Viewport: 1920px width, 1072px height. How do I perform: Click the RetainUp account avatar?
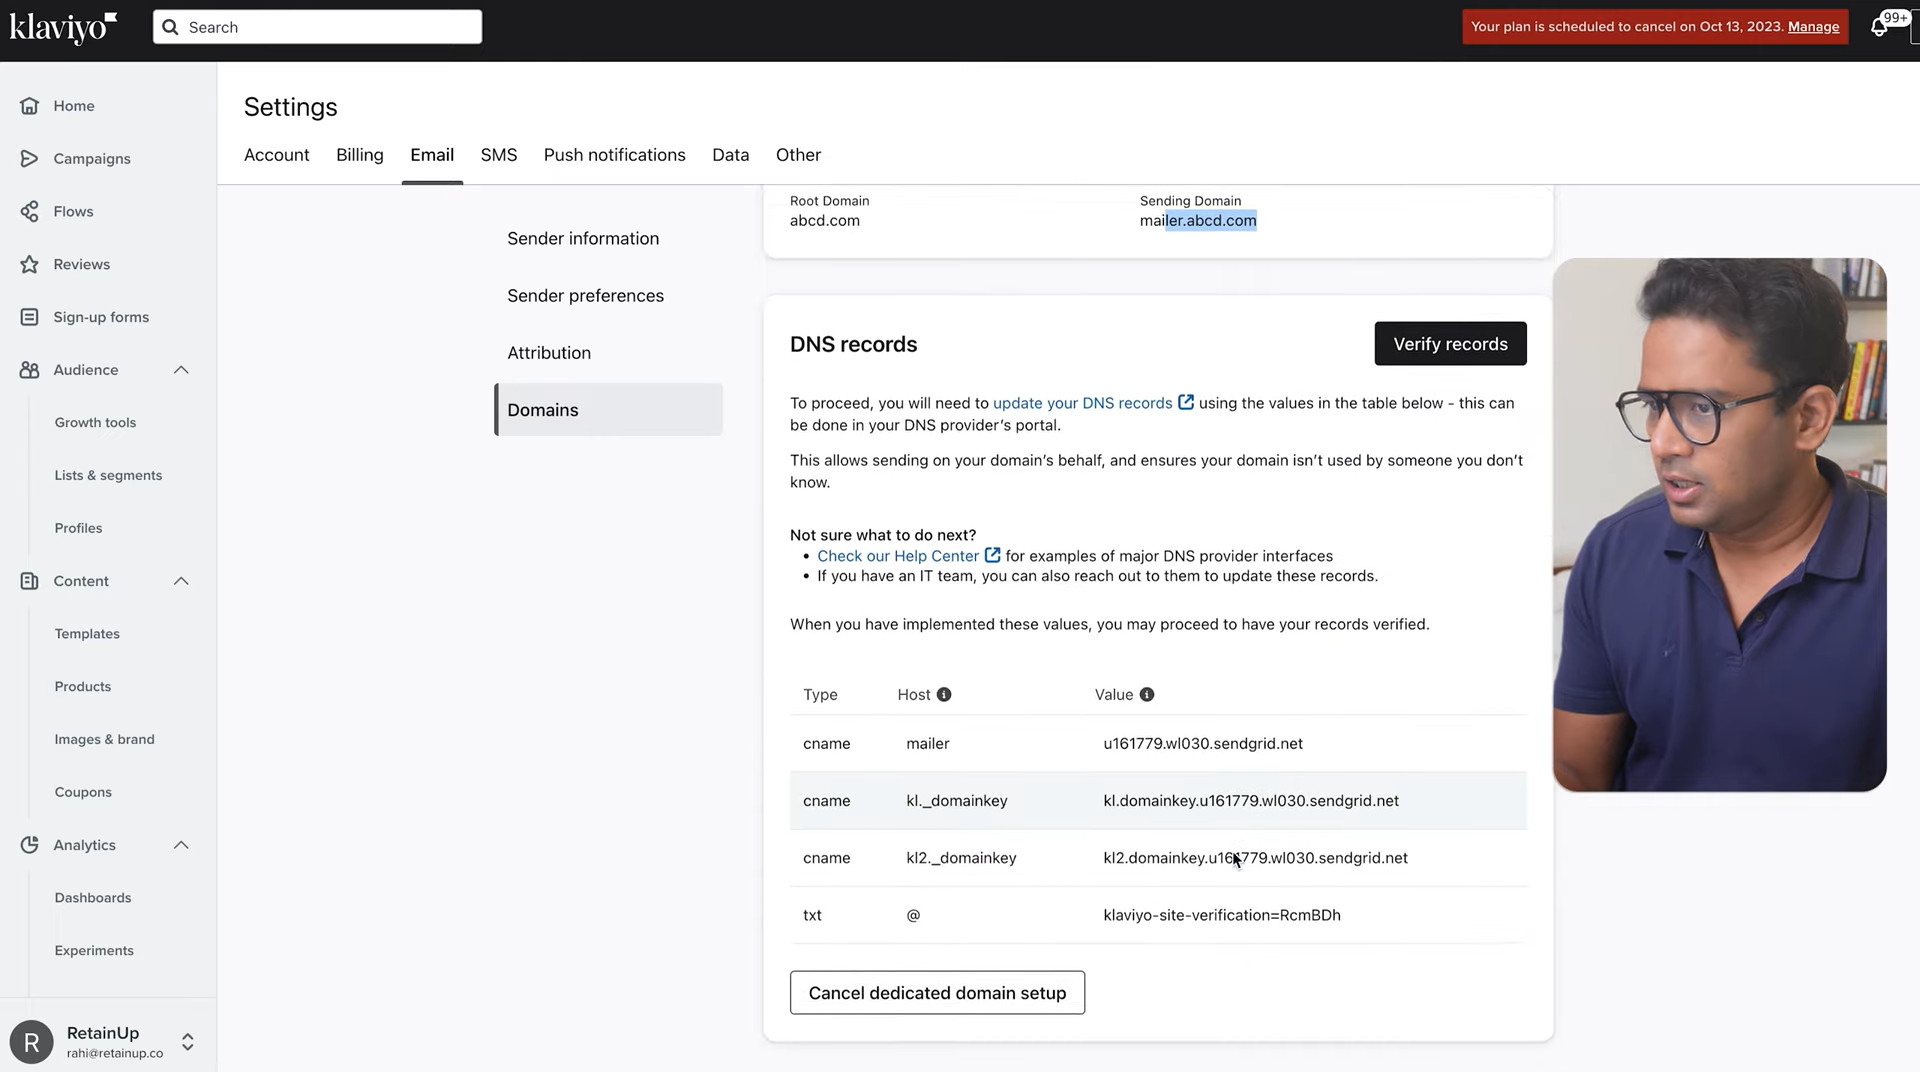coord(31,1043)
